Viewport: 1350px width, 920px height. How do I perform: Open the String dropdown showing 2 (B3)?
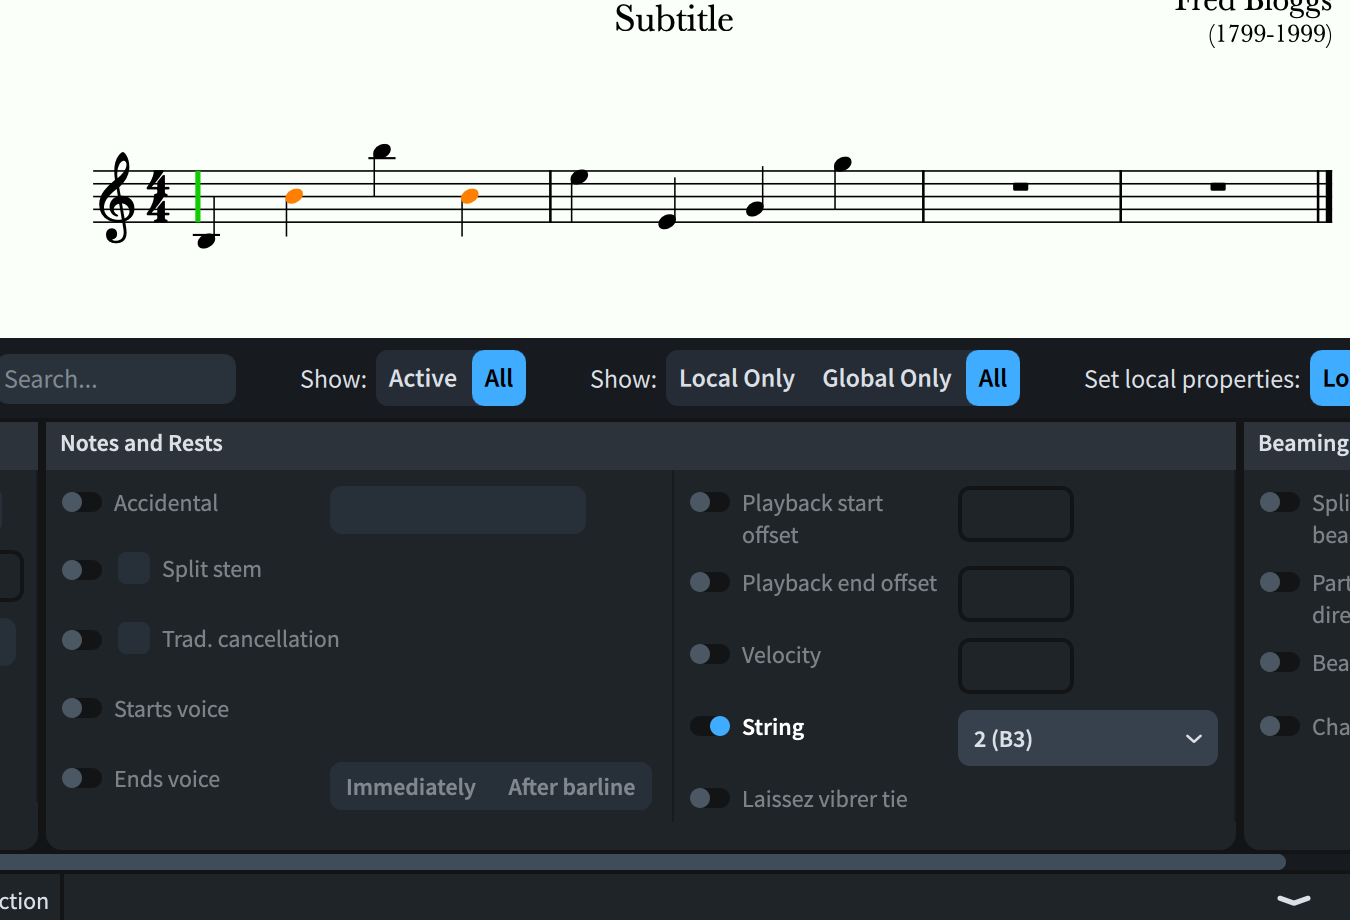pos(1087,739)
